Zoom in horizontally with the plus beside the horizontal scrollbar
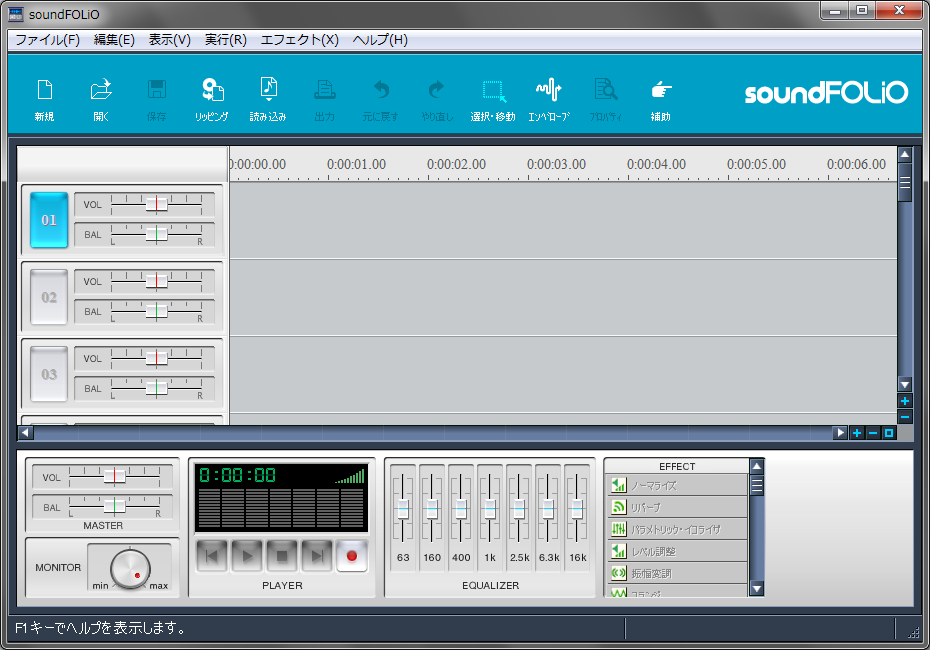Viewport: 930px width, 650px height. tap(856, 433)
